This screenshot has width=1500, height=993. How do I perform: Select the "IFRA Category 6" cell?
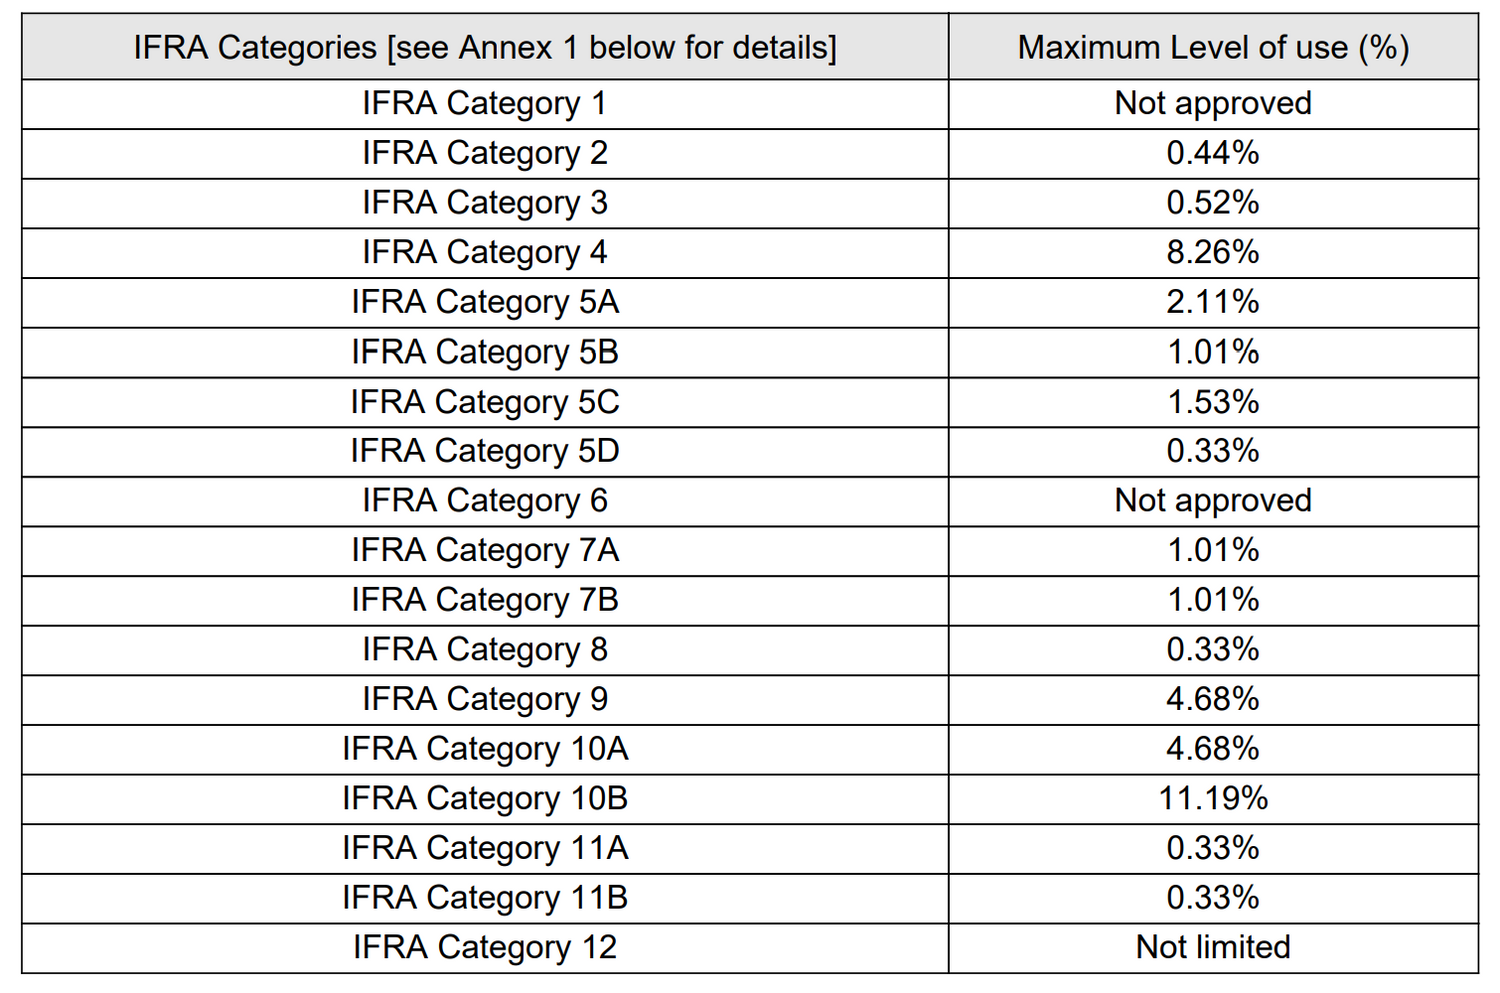coord(485,500)
